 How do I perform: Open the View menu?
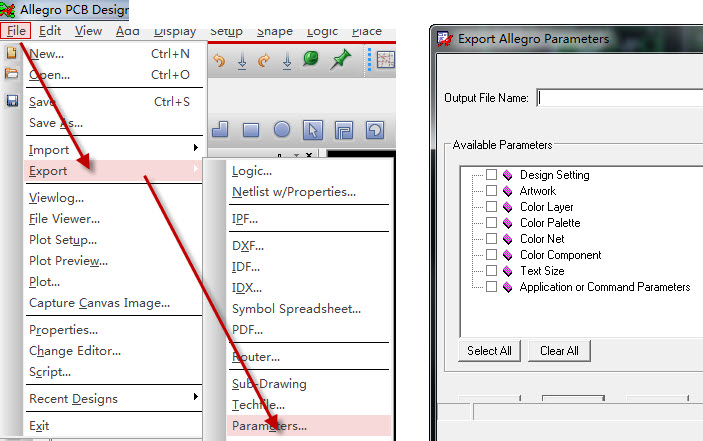(x=88, y=30)
